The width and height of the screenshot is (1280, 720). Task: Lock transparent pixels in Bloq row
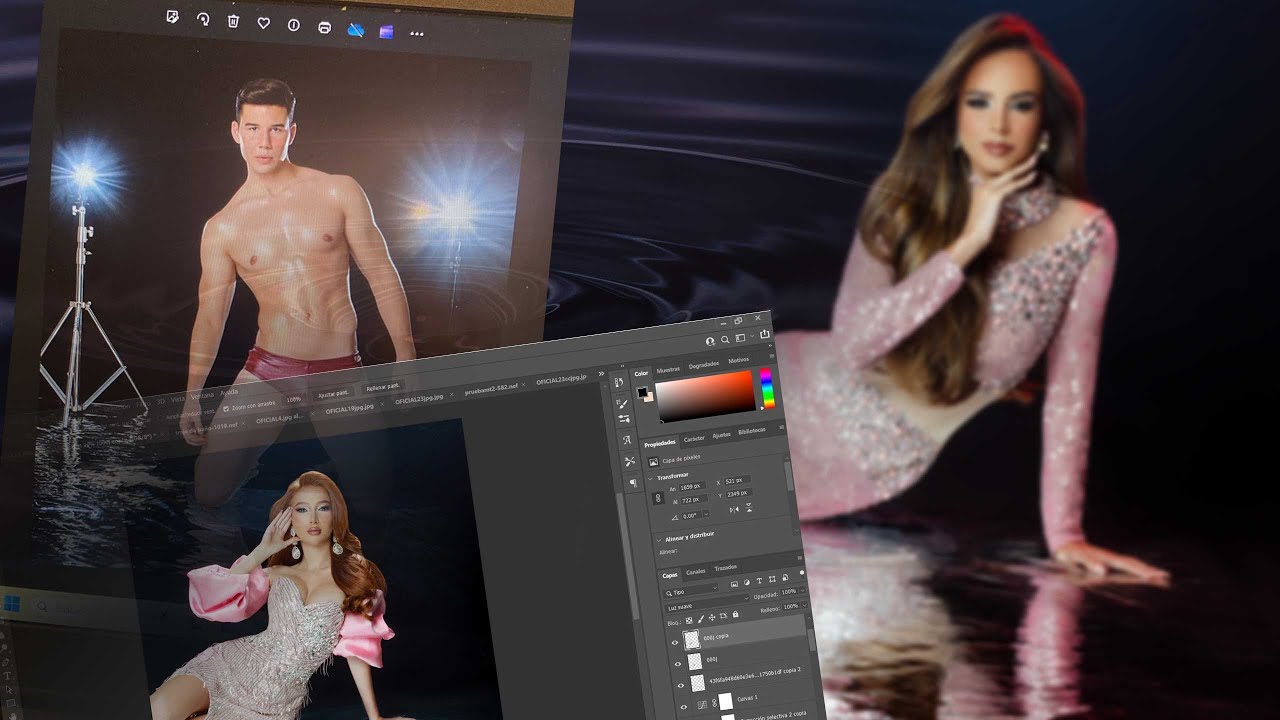pos(689,621)
